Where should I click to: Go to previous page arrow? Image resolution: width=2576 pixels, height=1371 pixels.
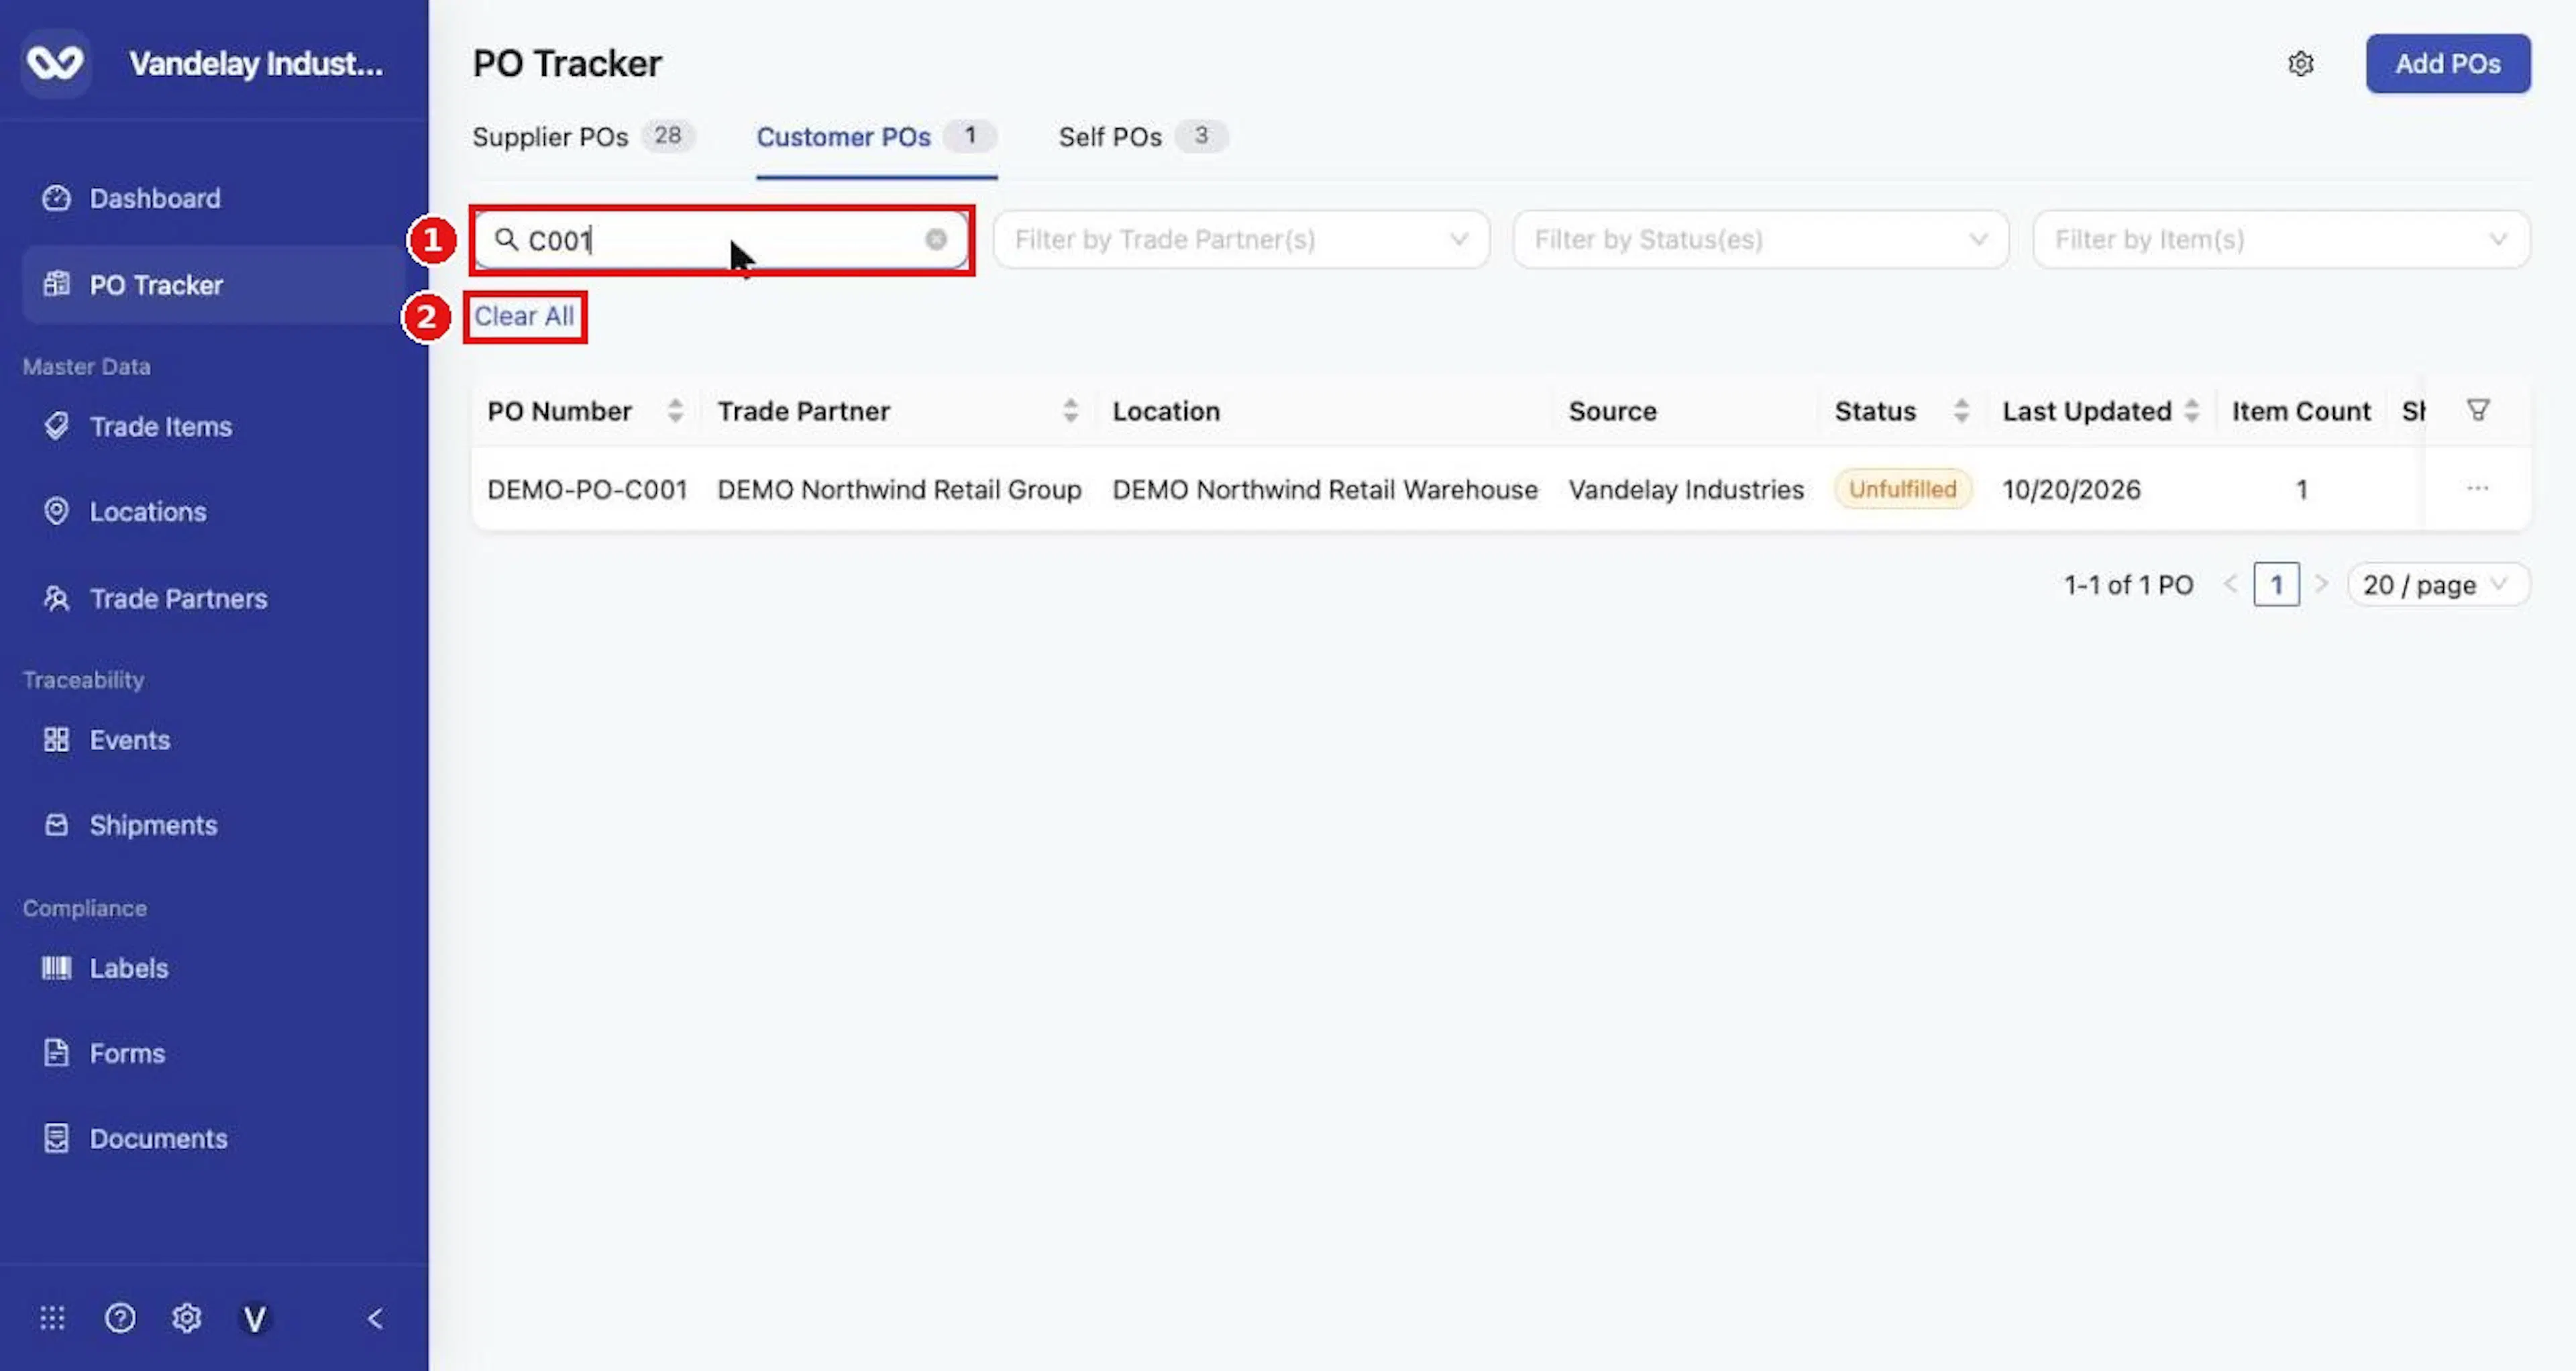[2229, 584]
